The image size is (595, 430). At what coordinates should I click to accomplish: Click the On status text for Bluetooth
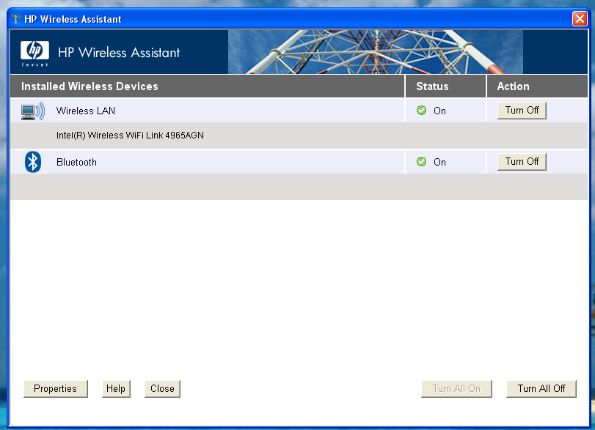pyautogui.click(x=439, y=162)
